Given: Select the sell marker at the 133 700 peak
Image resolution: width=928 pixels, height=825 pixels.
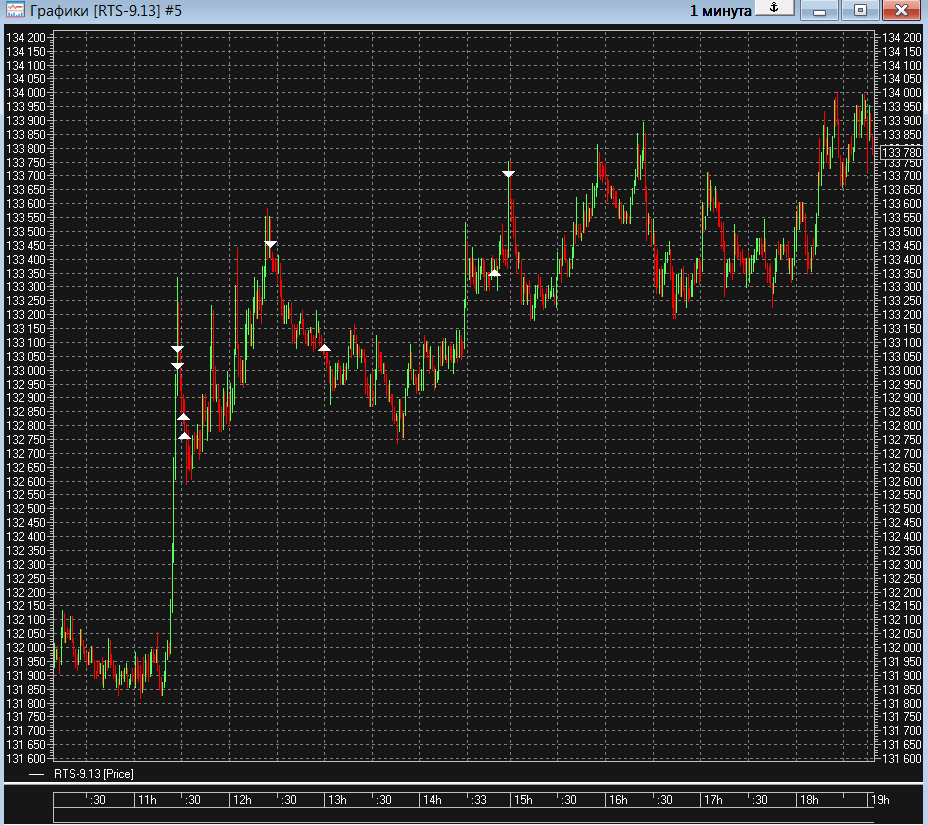Looking at the screenshot, I should pos(509,174).
